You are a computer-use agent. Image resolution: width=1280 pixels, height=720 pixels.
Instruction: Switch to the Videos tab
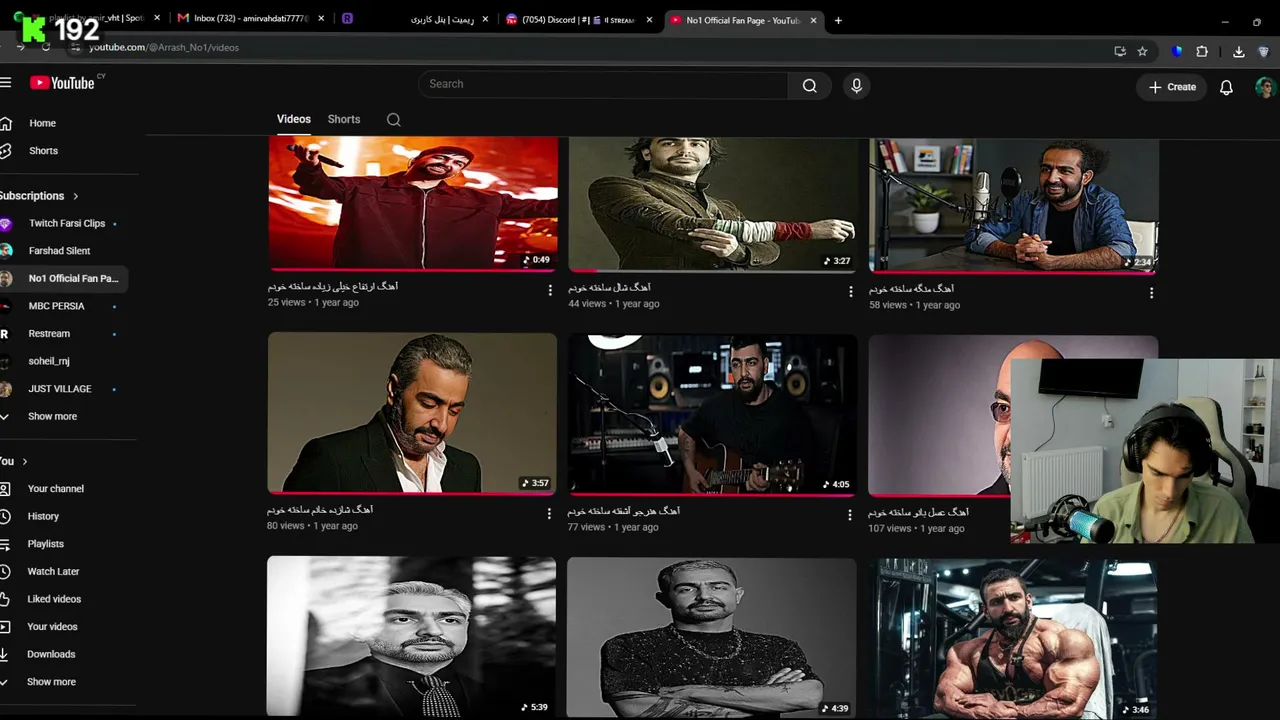coord(294,119)
